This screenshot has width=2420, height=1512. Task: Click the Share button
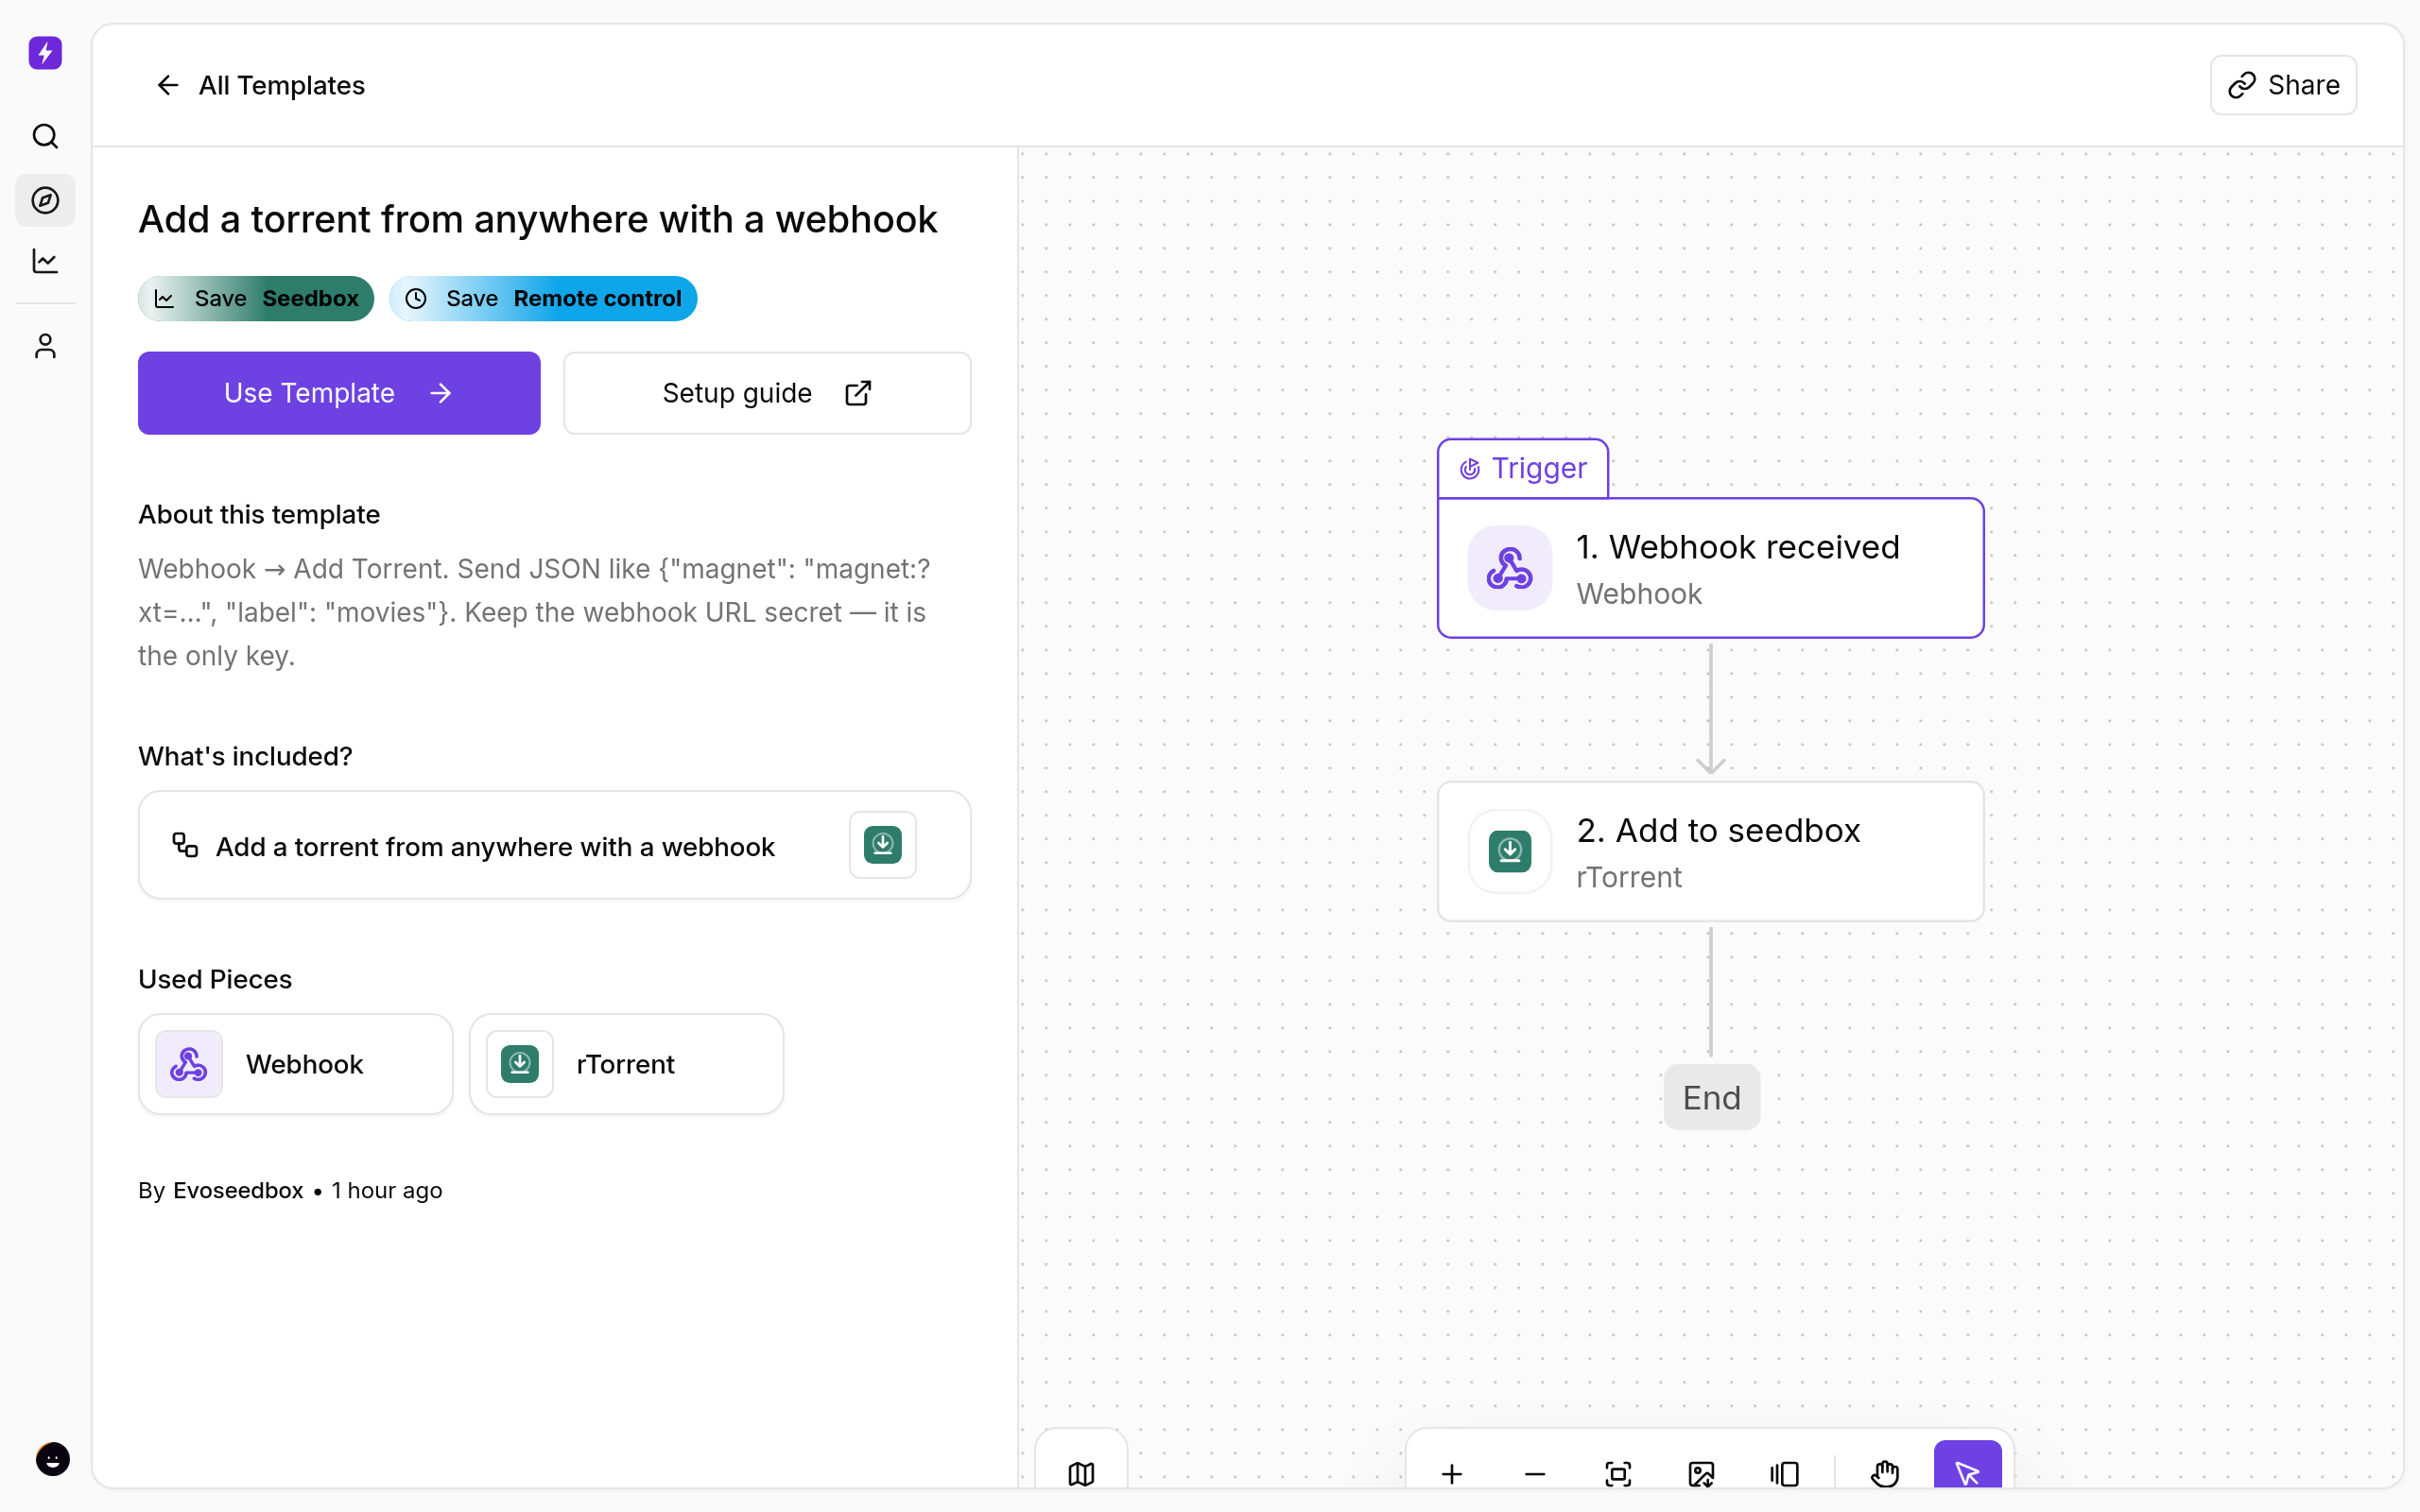(2283, 85)
